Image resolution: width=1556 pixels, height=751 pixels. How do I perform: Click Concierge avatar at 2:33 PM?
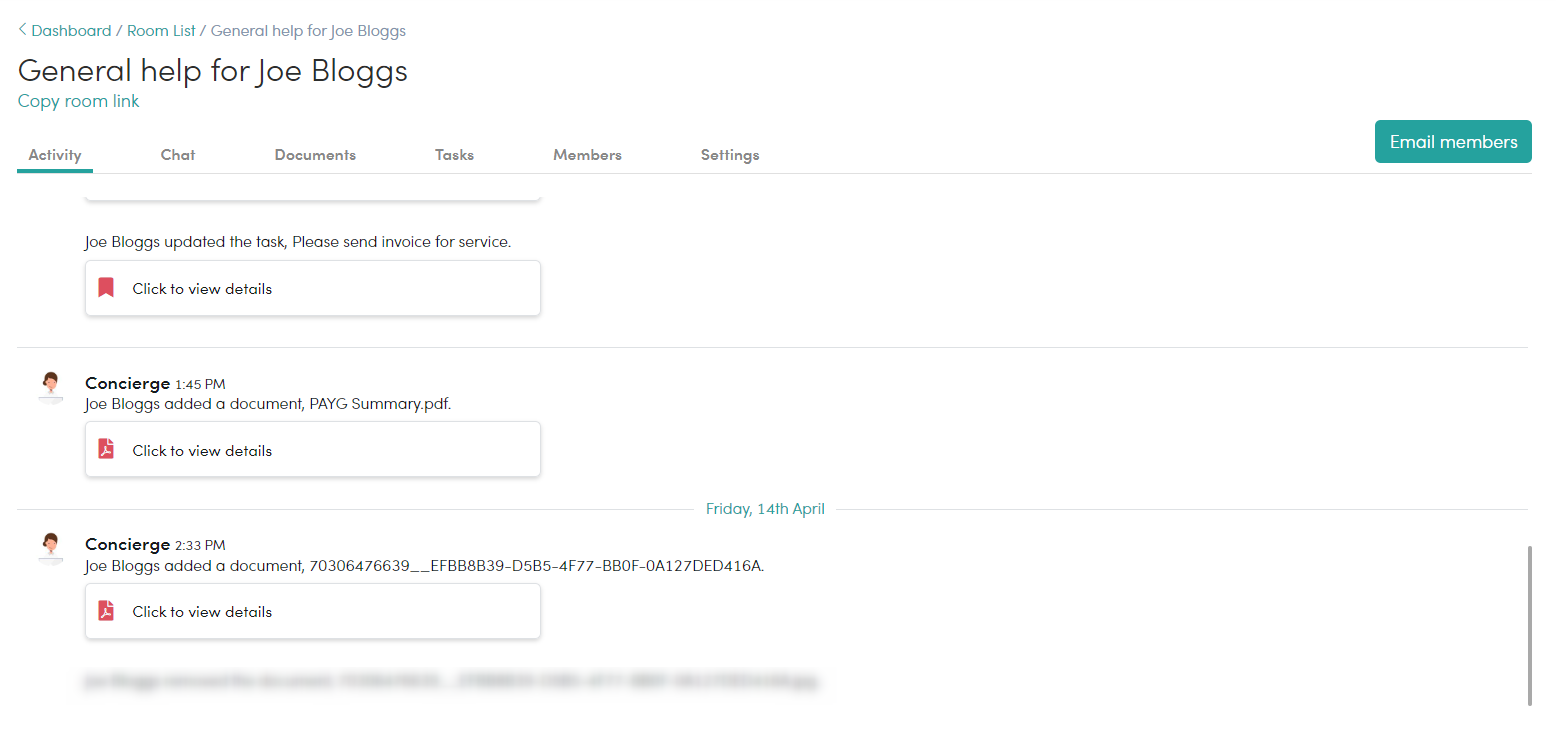pyautogui.click(x=50, y=547)
